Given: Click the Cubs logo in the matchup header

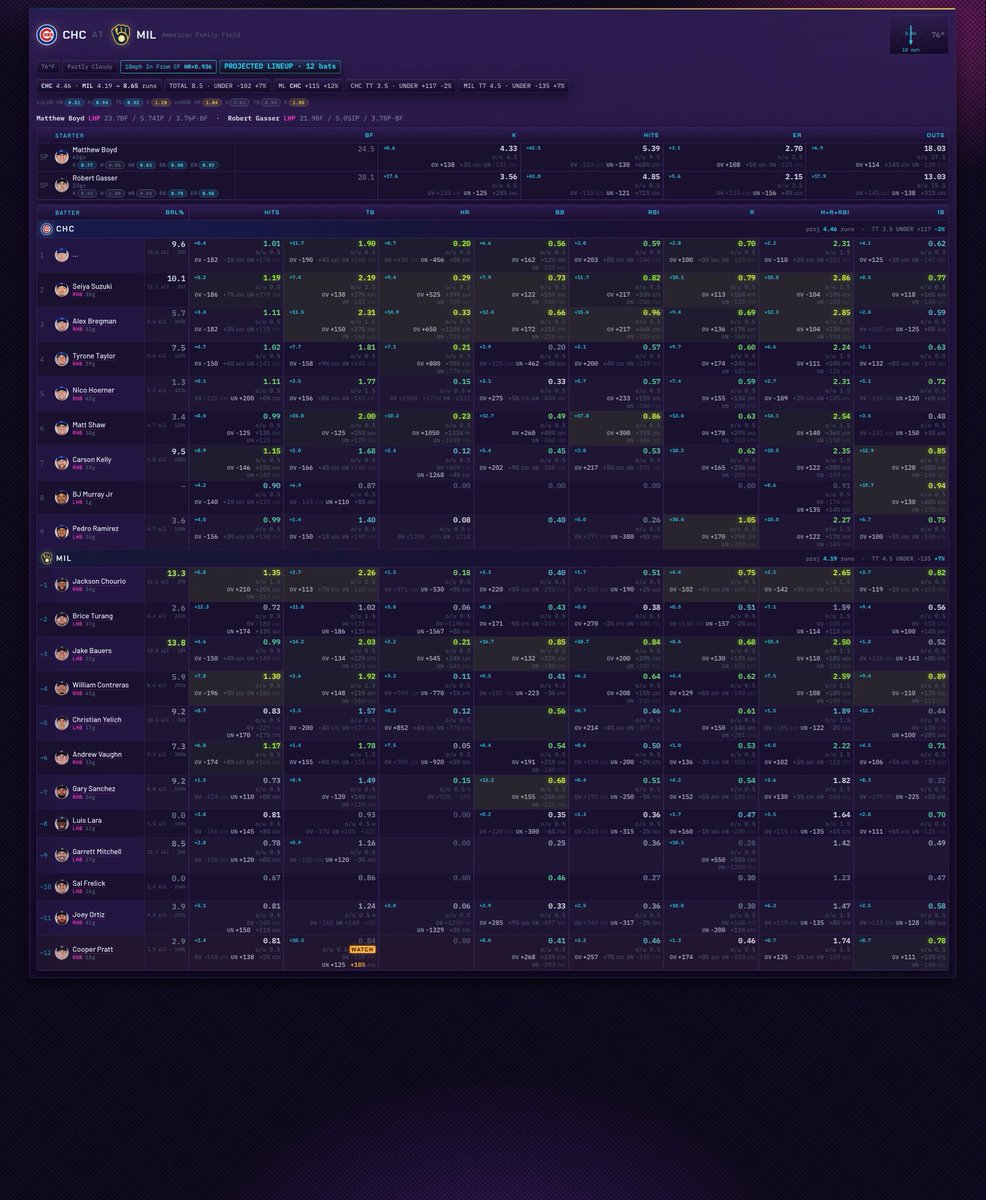Looking at the screenshot, I should click(x=46, y=35).
